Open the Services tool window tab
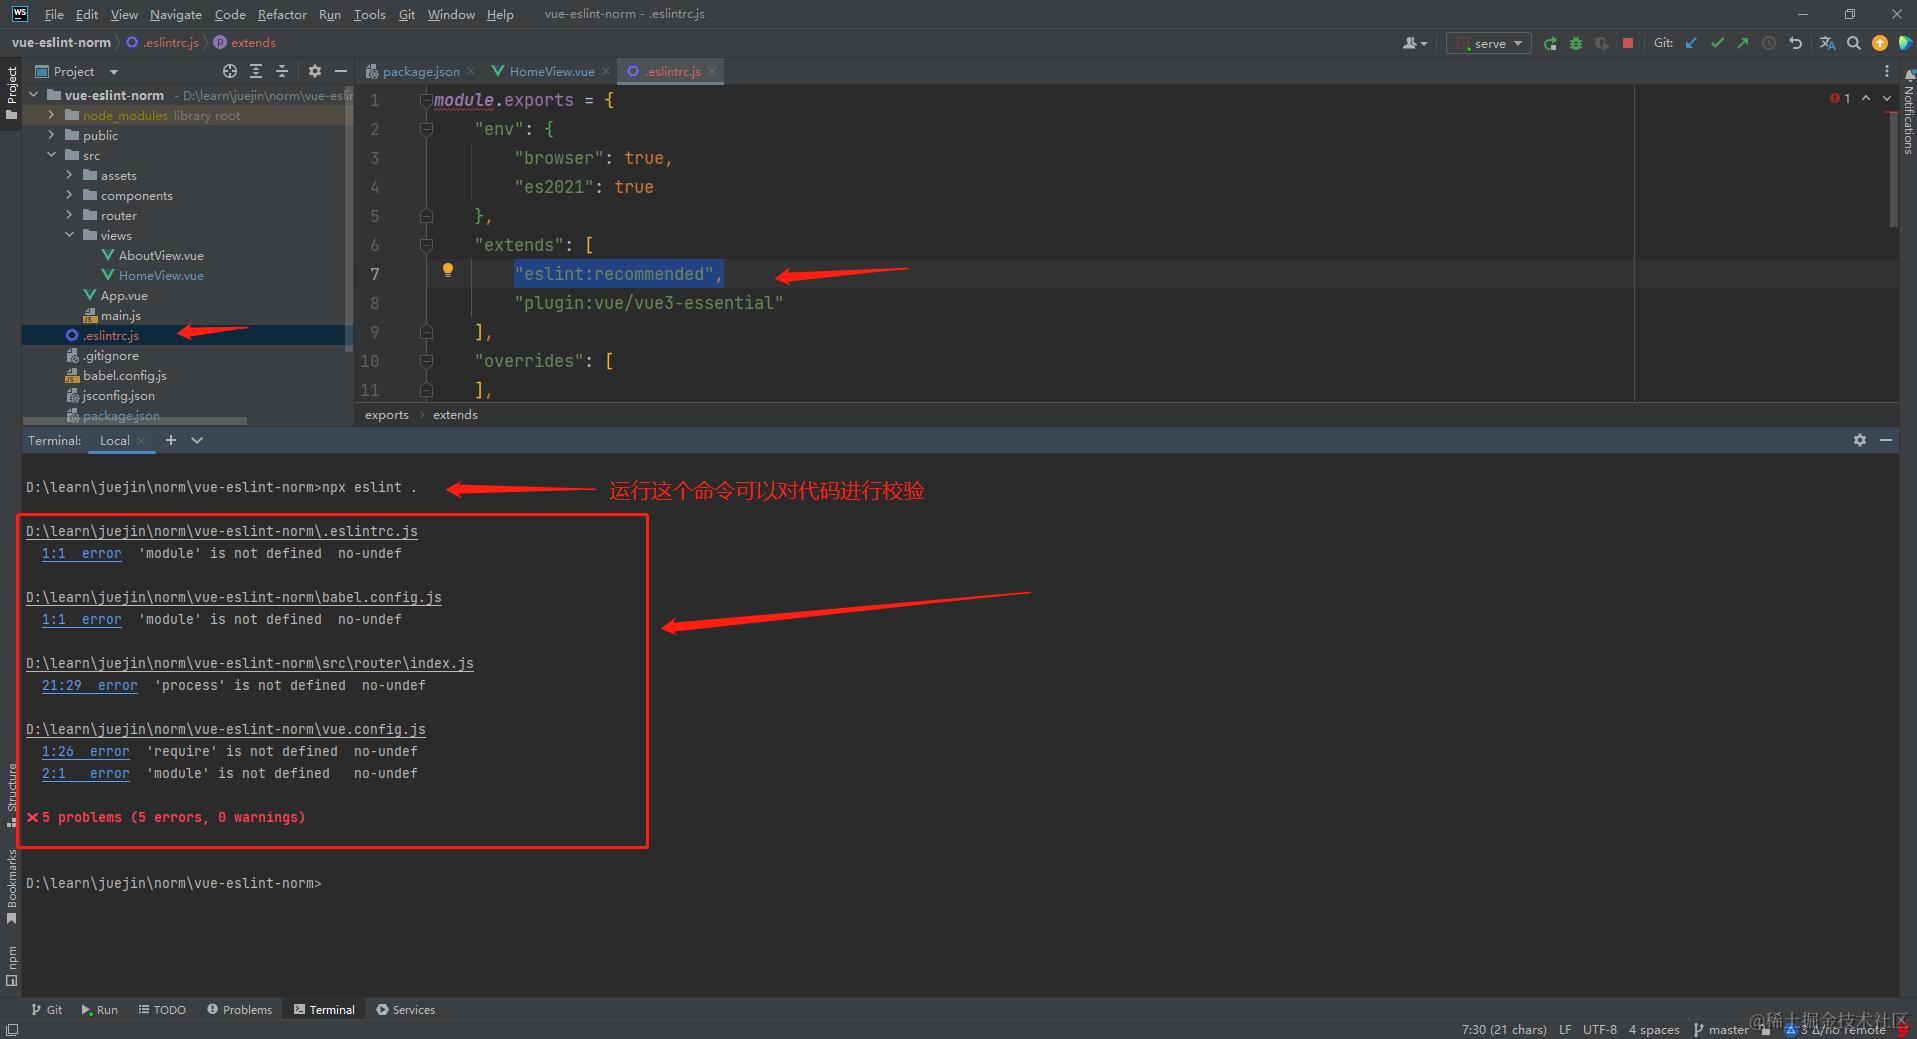1917x1039 pixels. pos(405,1010)
